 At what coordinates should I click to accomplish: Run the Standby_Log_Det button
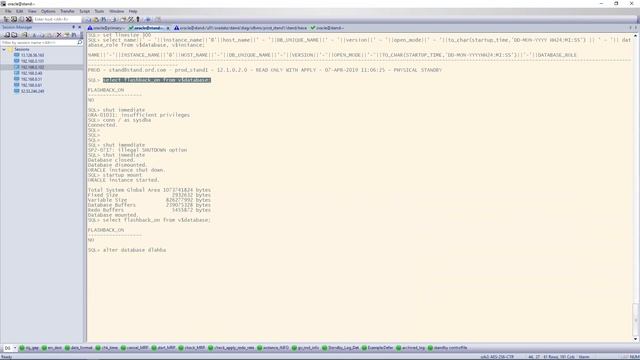pyautogui.click(x=340, y=348)
